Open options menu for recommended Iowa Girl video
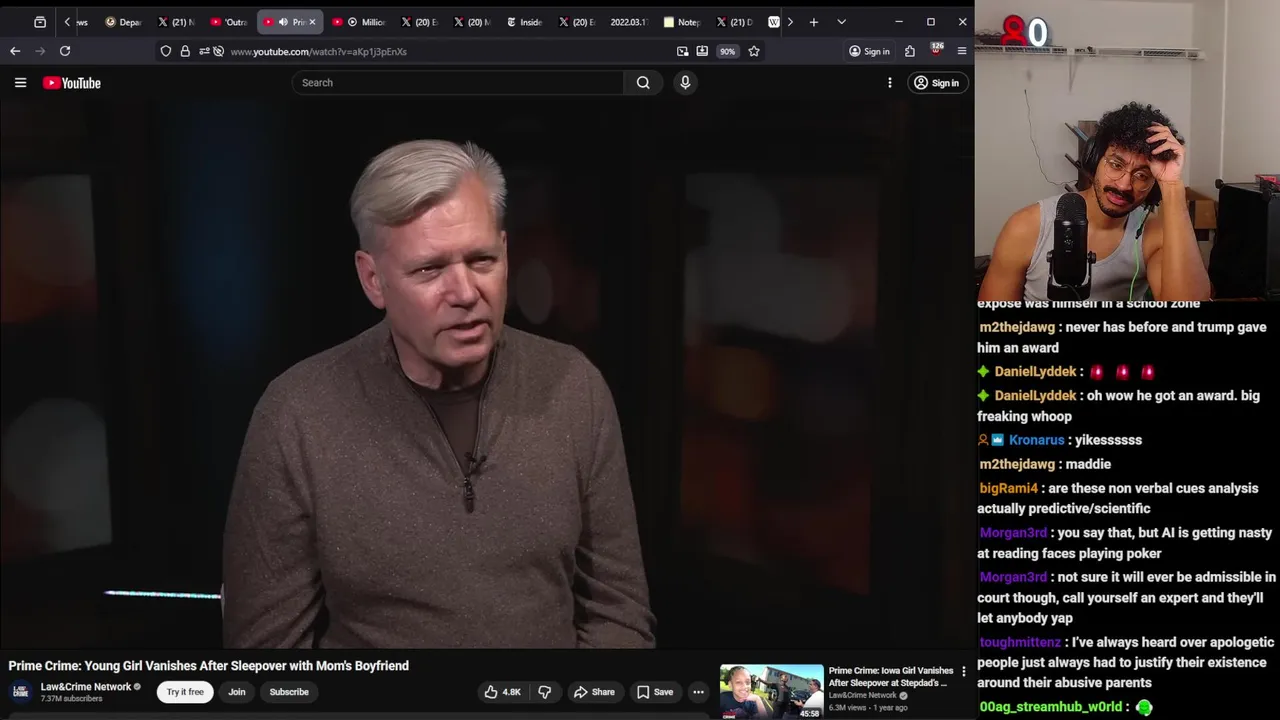Screen dimensions: 1280x720 pos(964,672)
